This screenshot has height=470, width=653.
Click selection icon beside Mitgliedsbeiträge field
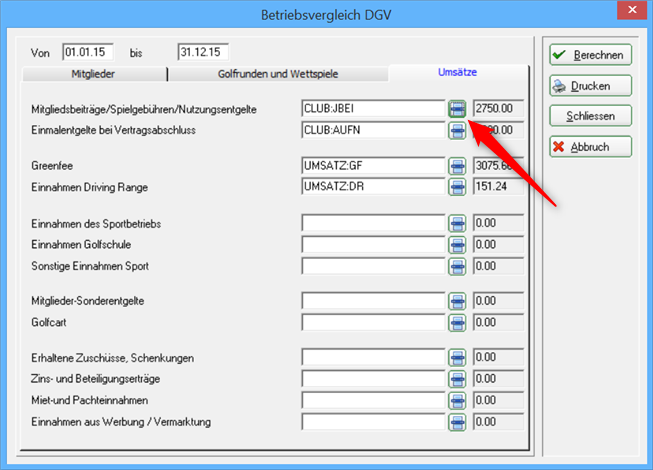457,108
